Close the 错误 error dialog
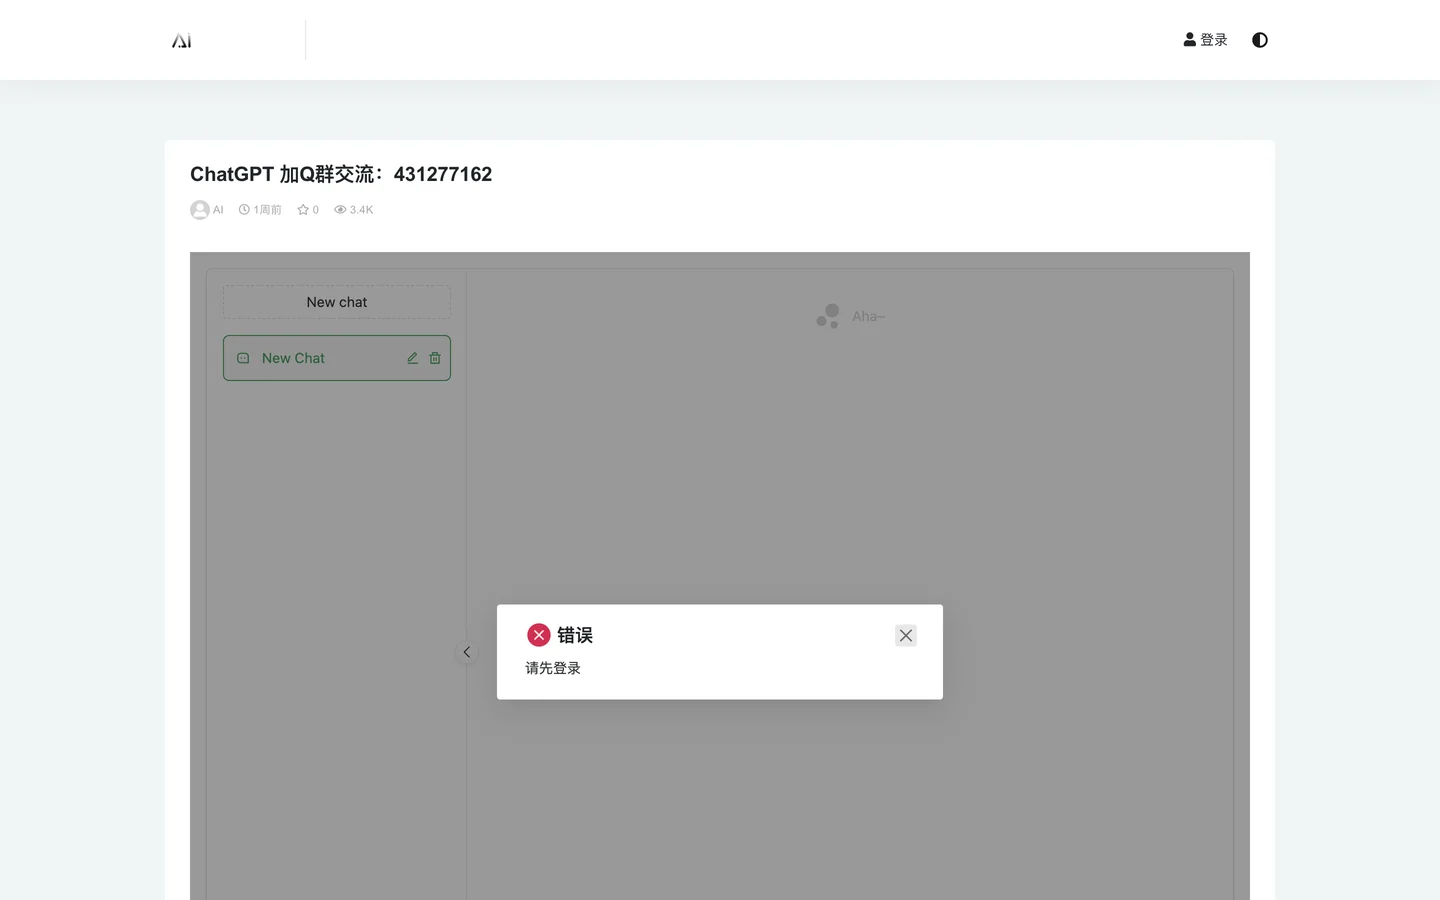1440x900 pixels. pyautogui.click(x=906, y=636)
